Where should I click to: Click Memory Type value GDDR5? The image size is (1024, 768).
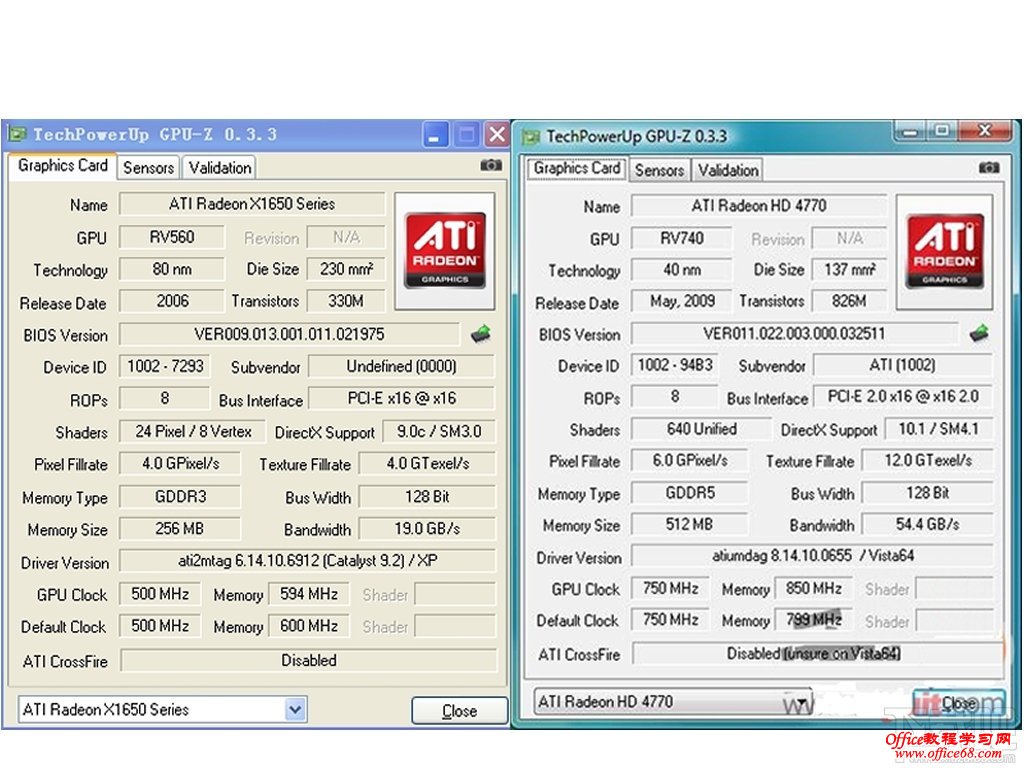point(690,492)
